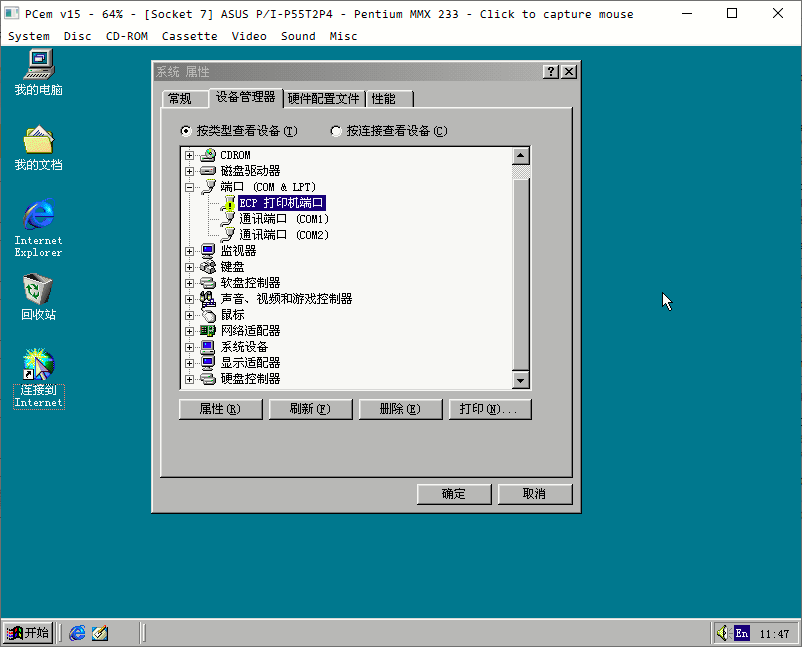The image size is (802, 647).
Task: Open the PCem Sound menu
Action: 298,36
